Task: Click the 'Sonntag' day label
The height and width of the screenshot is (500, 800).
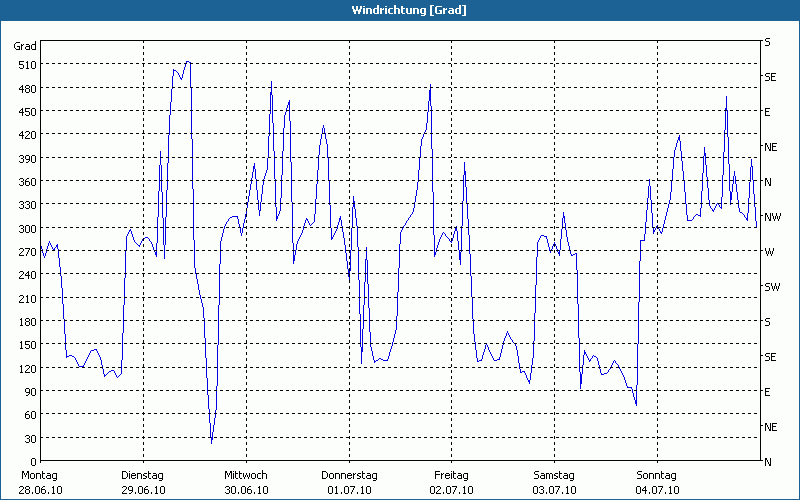Action: click(657, 476)
